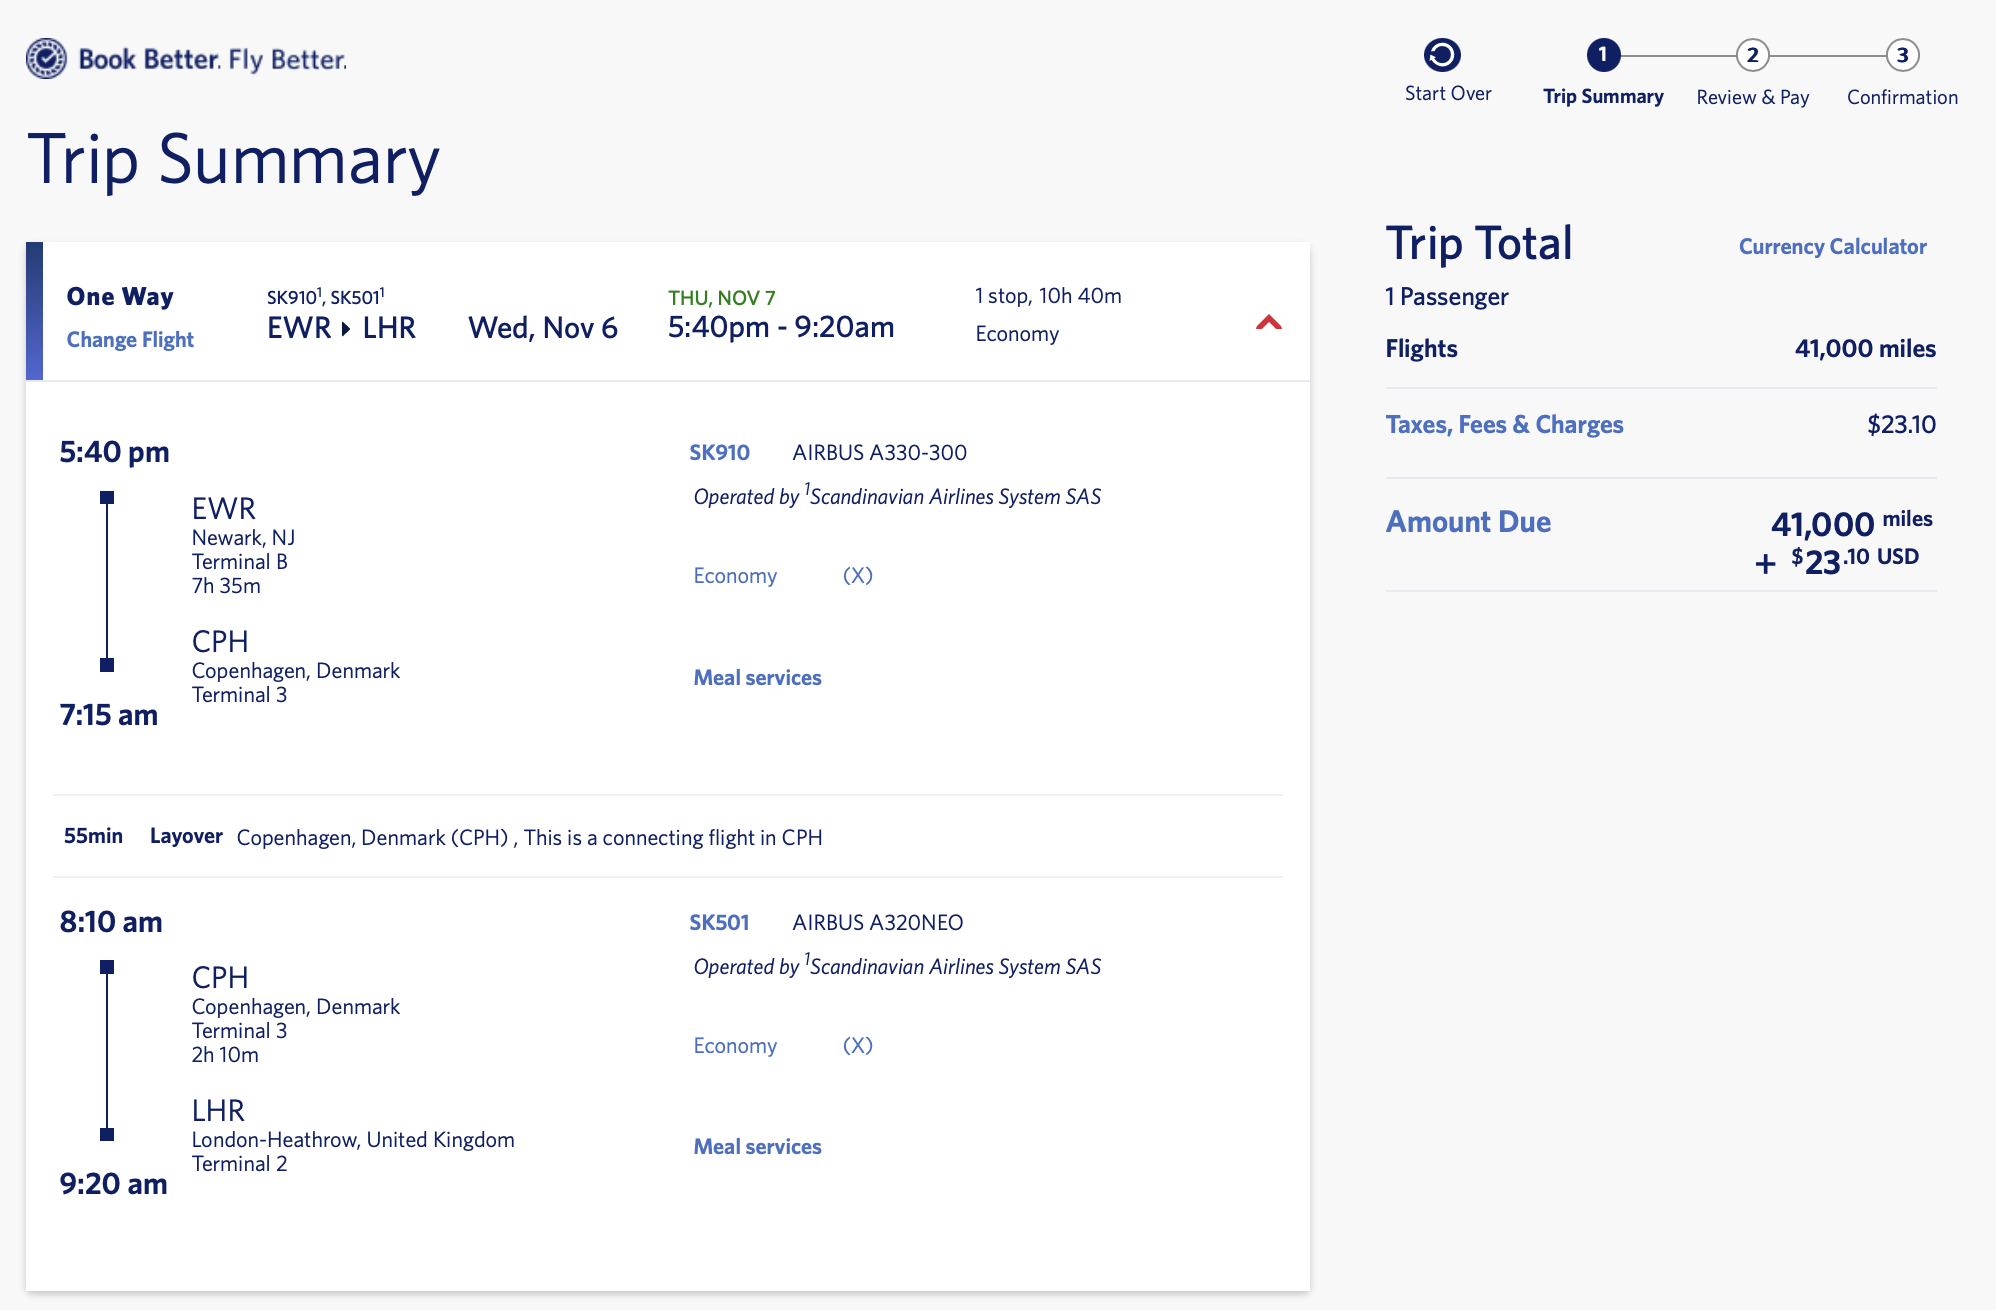The height and width of the screenshot is (1310, 1996).
Task: Open Meal services for flight SK910
Action: 757,678
